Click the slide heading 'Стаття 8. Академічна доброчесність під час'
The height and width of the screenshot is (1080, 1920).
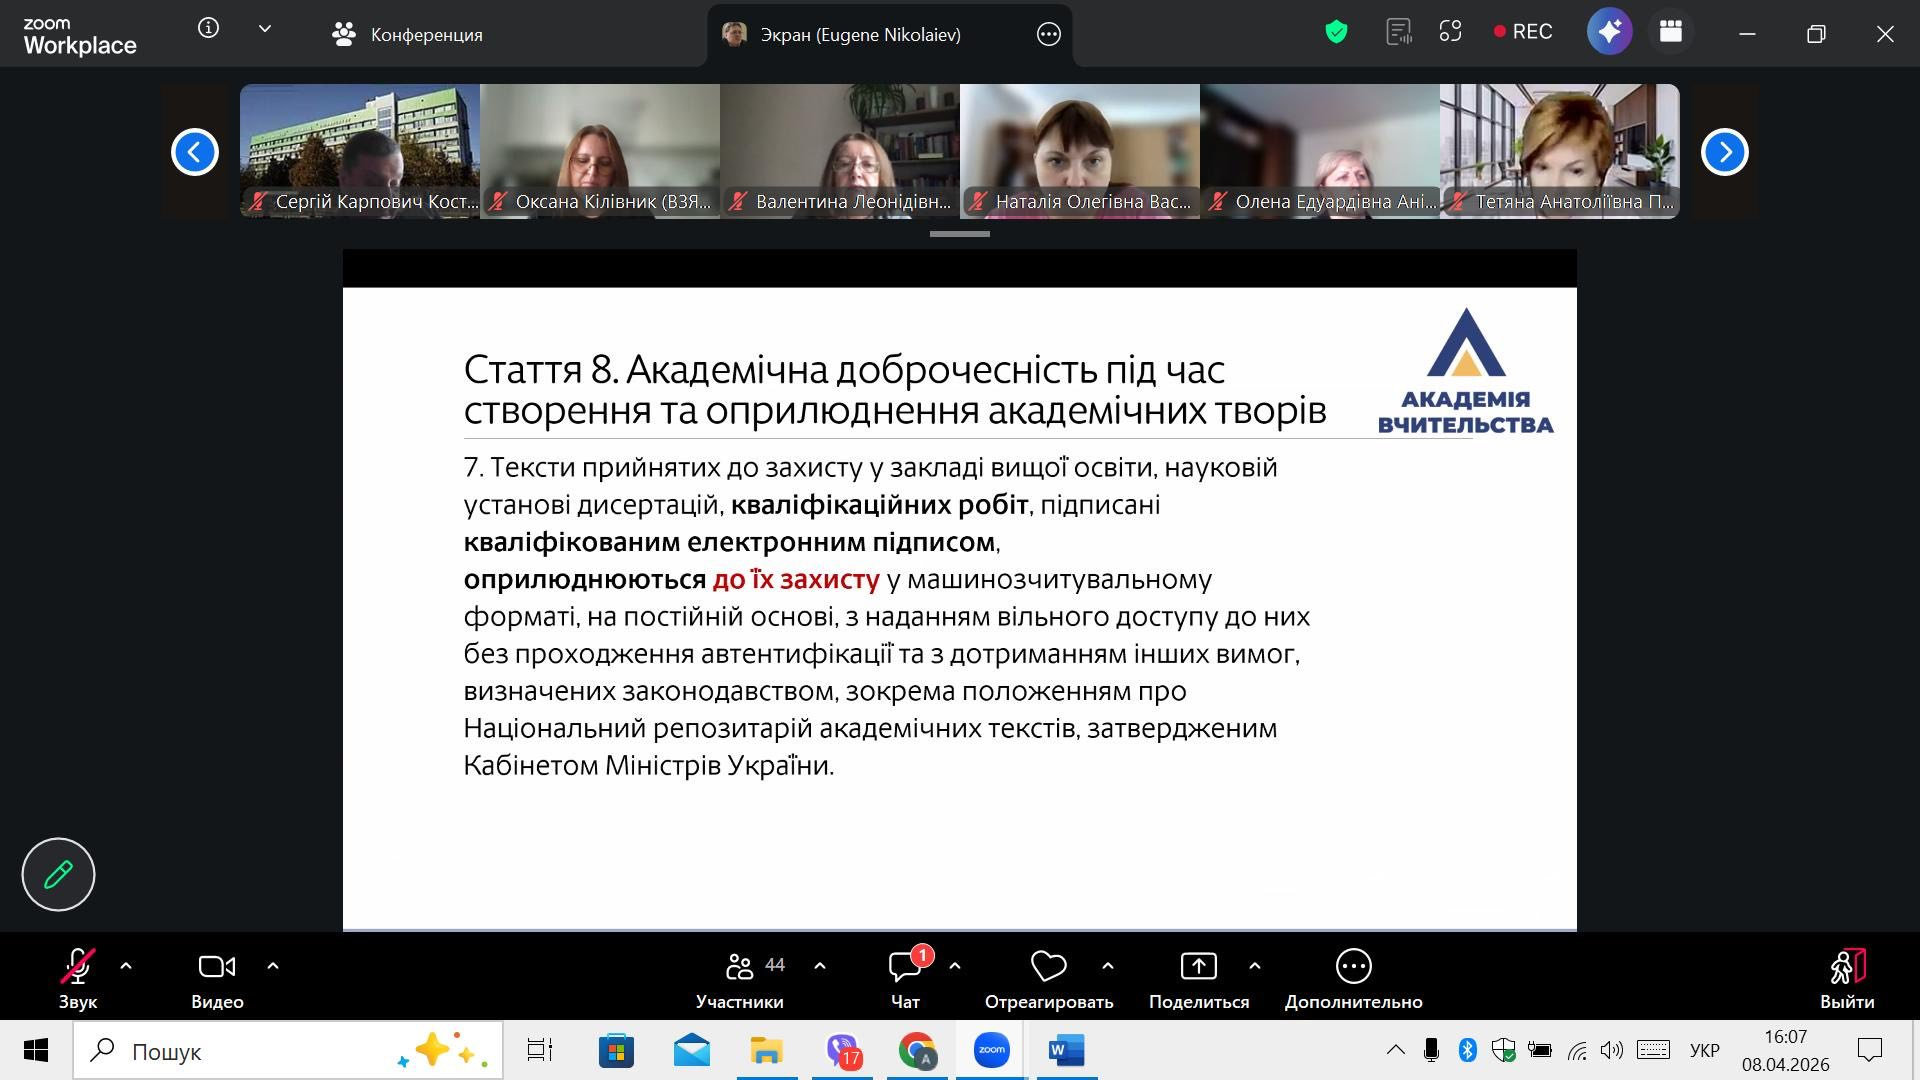(844, 370)
